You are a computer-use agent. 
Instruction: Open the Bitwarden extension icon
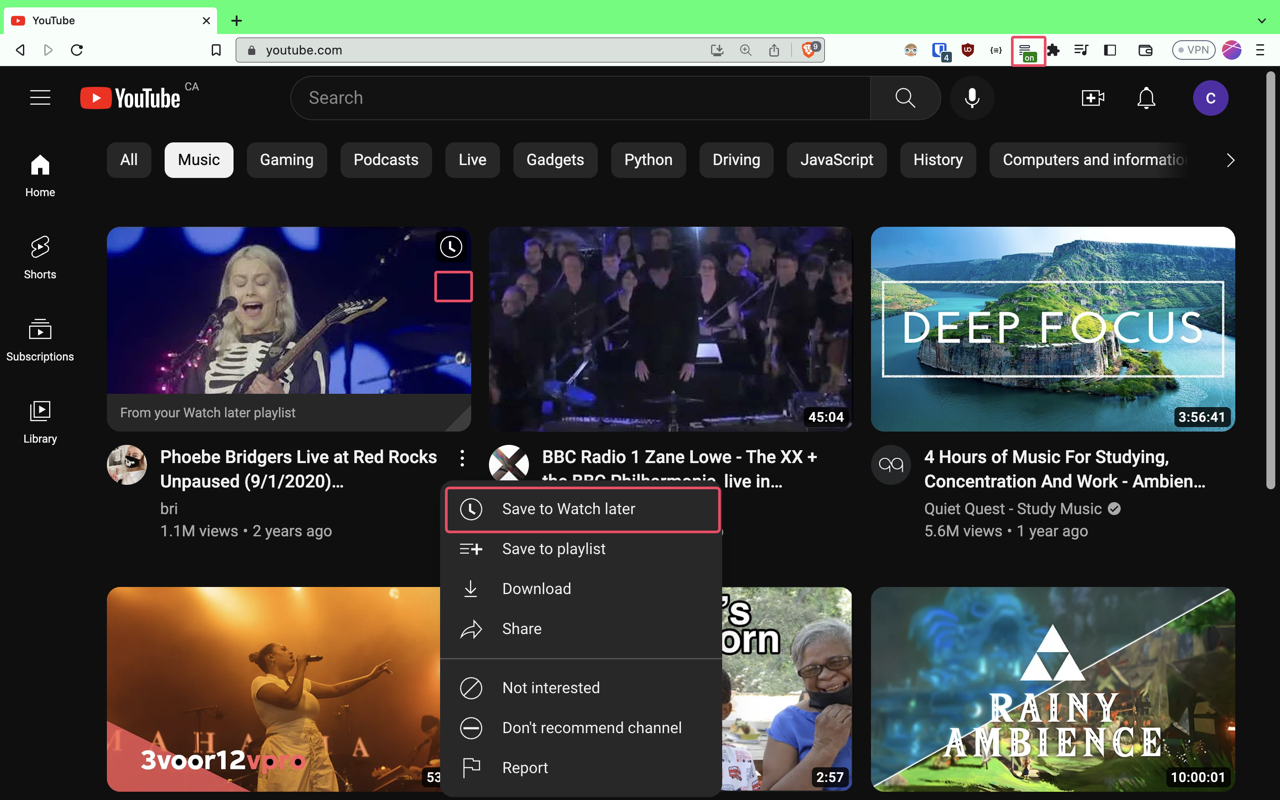[x=938, y=50]
